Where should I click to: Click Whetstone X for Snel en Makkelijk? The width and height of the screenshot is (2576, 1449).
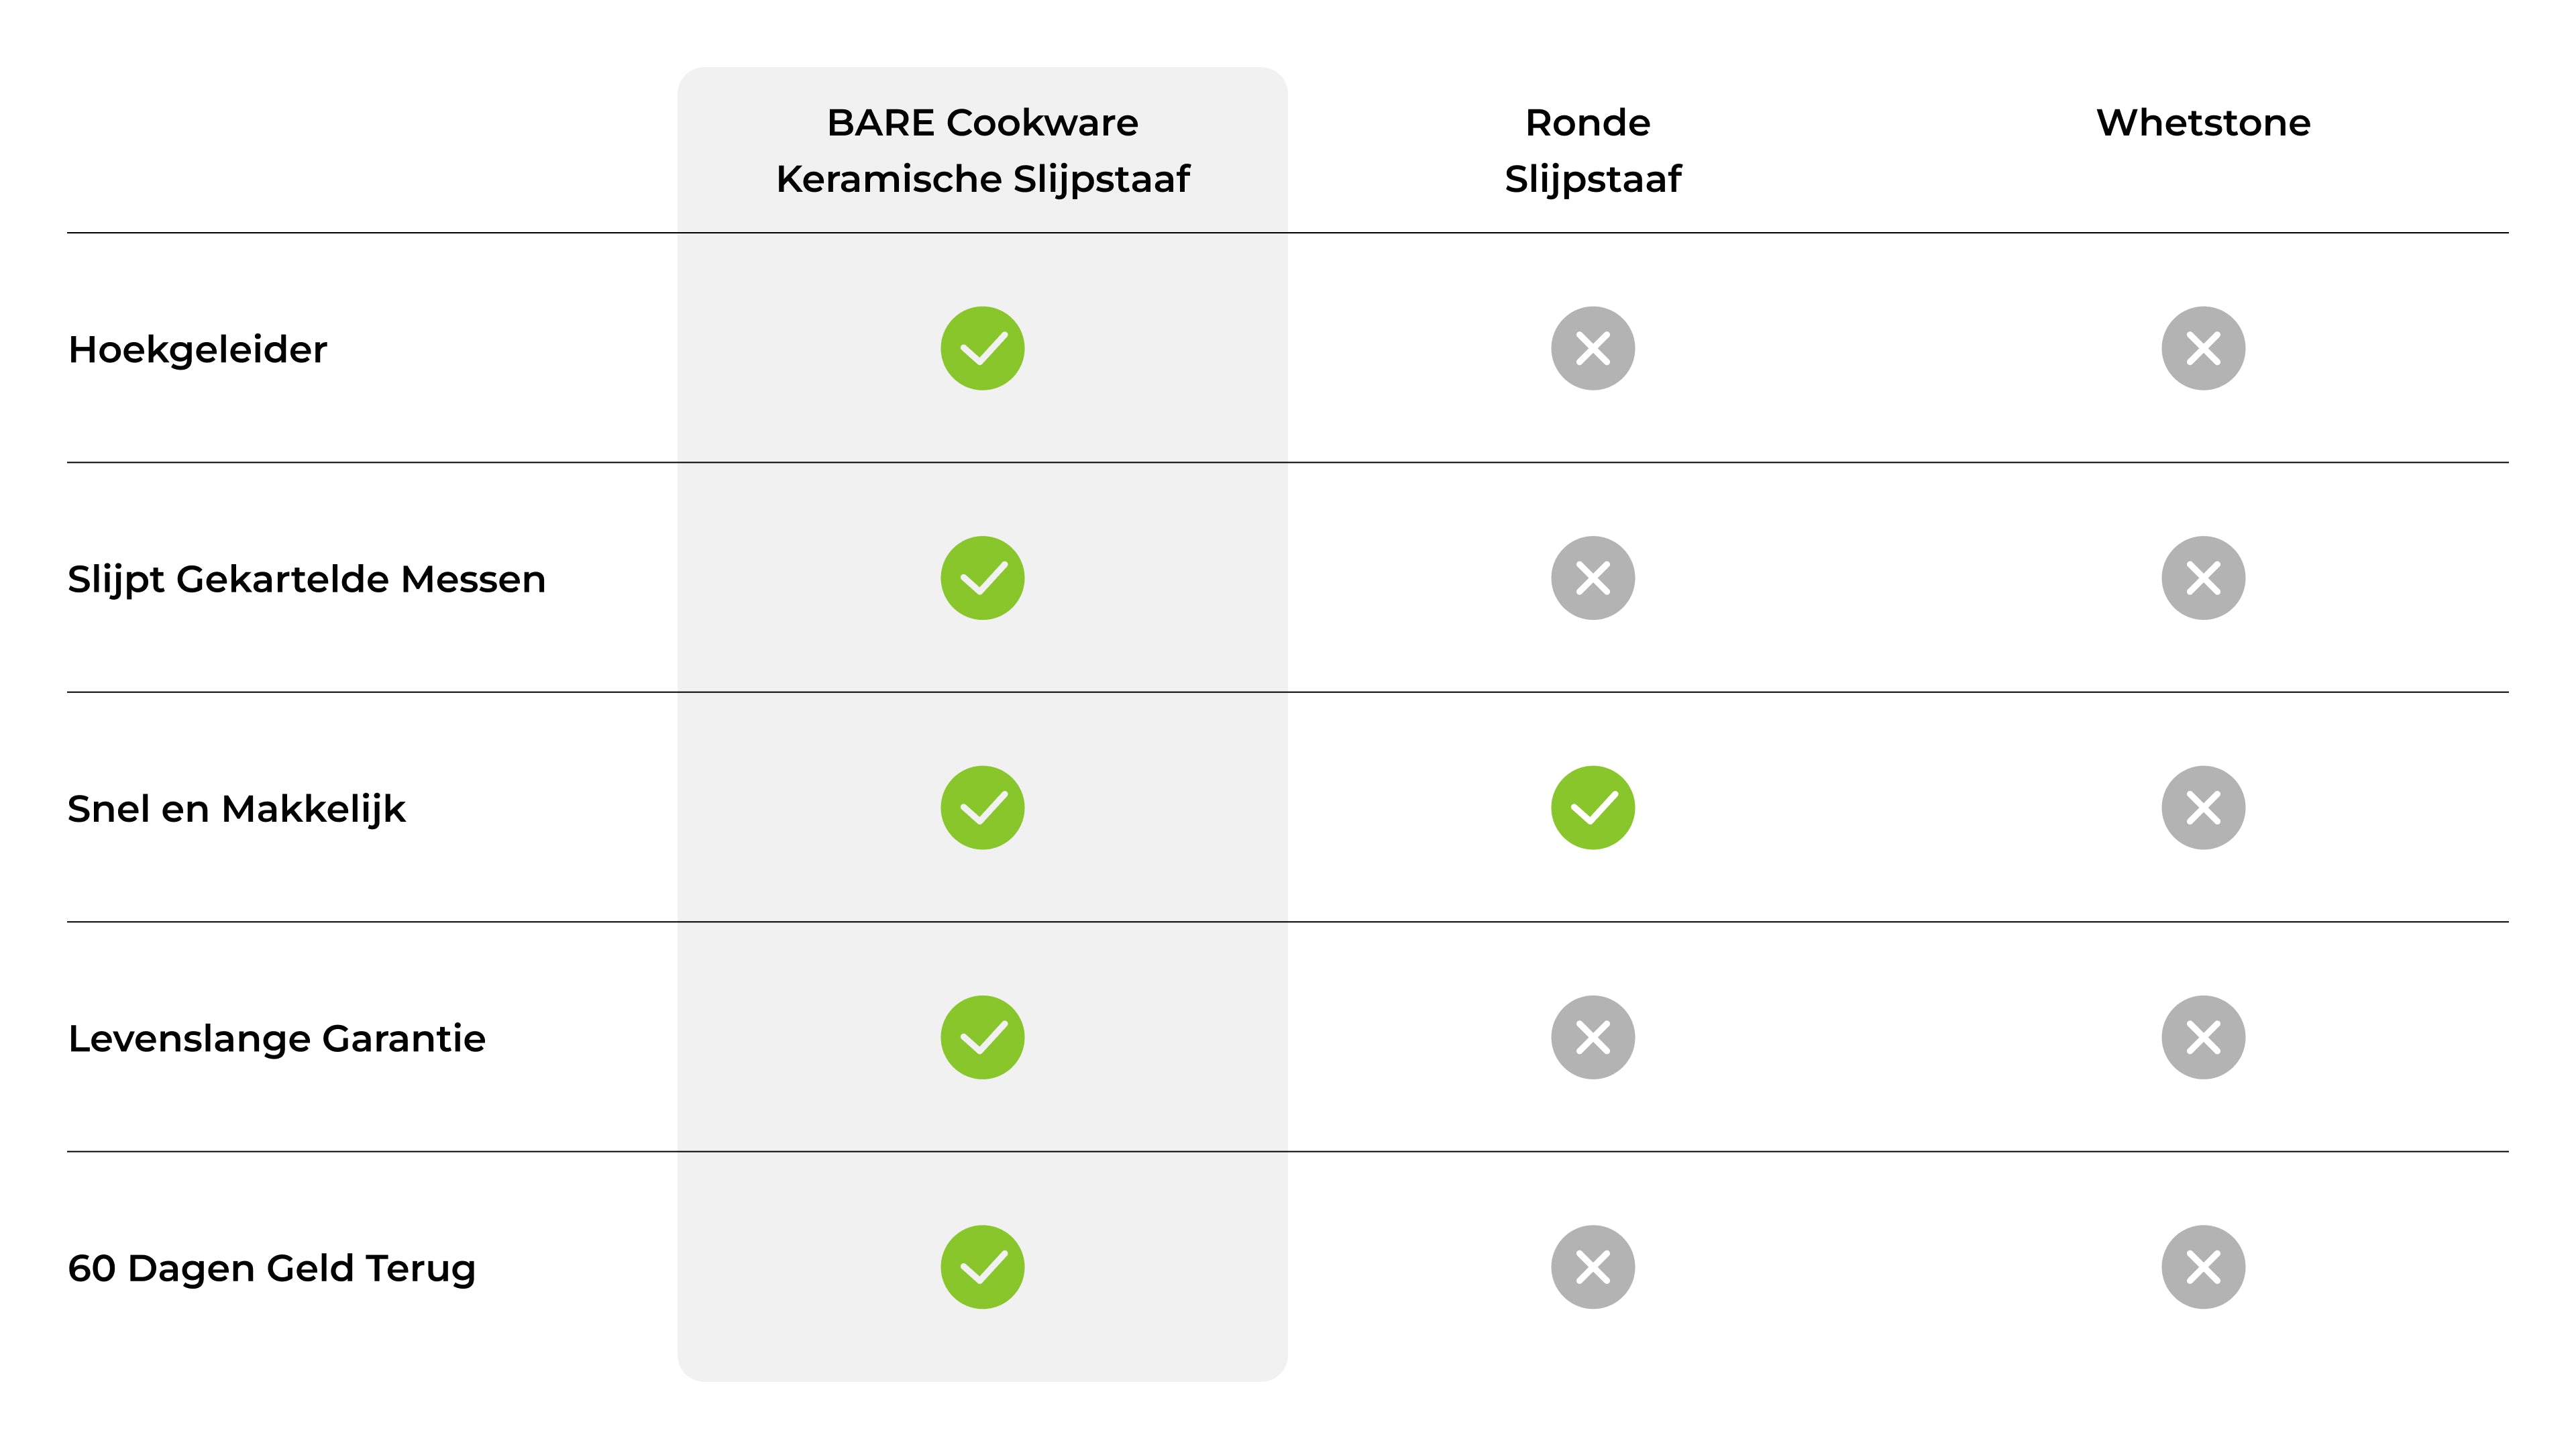tap(2203, 808)
